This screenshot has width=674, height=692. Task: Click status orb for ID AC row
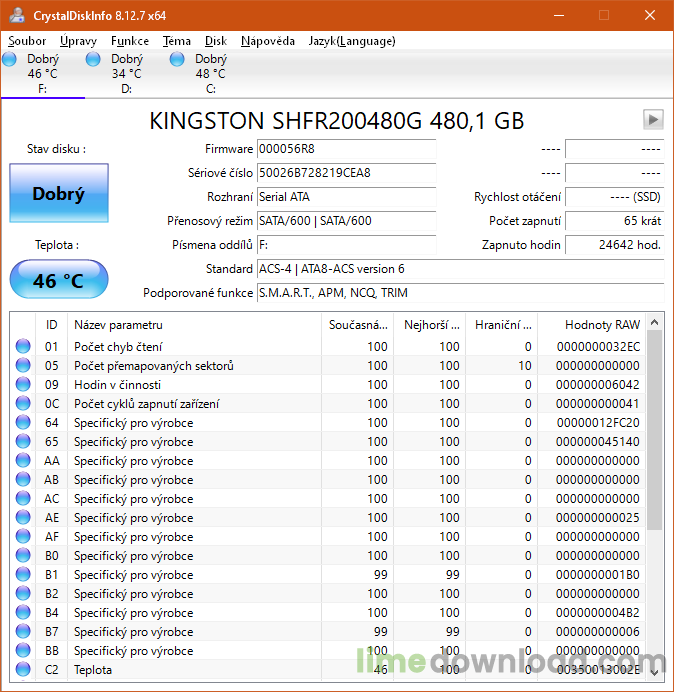click(x=23, y=498)
